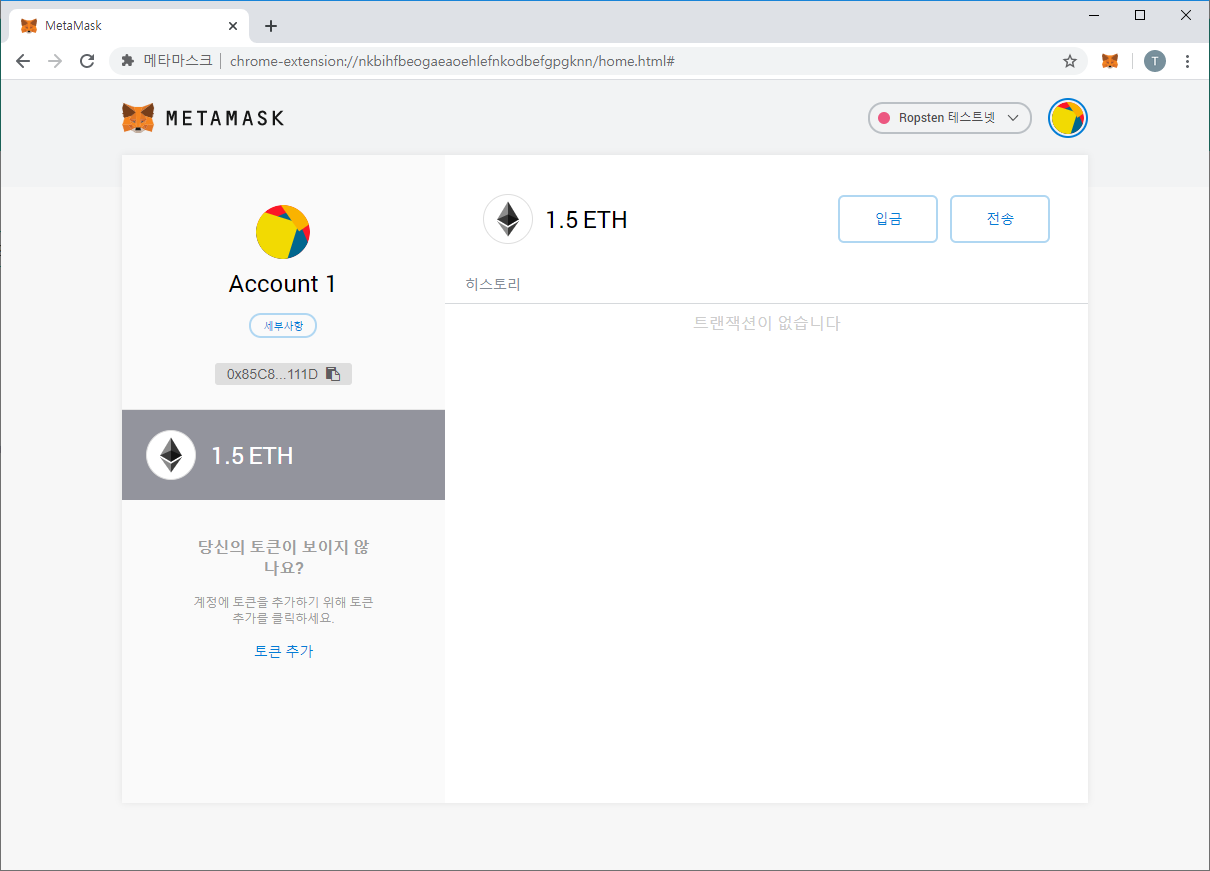Copy address 0x85C8...111D to clipboard

(x=283, y=374)
